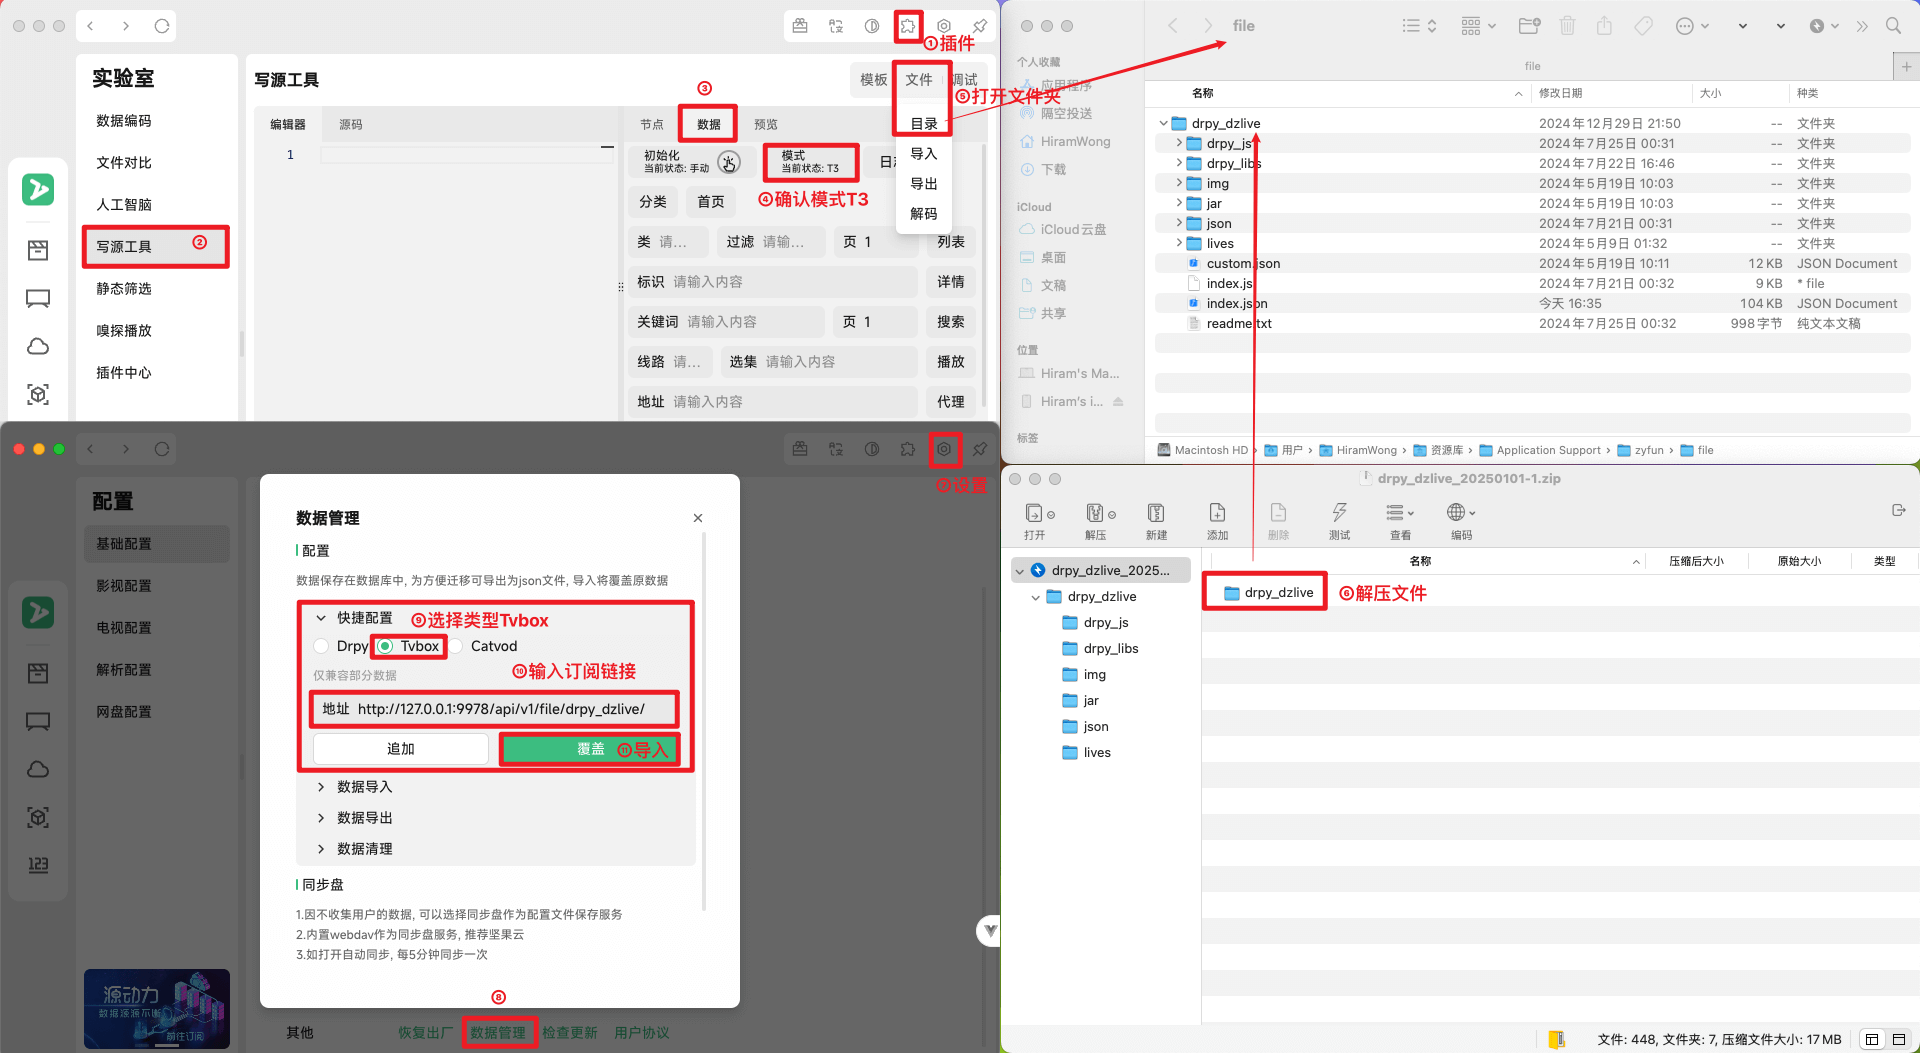Viewport: 1920px width, 1053px height.
Task: Expand the 数据清理 section
Action: click(321, 849)
